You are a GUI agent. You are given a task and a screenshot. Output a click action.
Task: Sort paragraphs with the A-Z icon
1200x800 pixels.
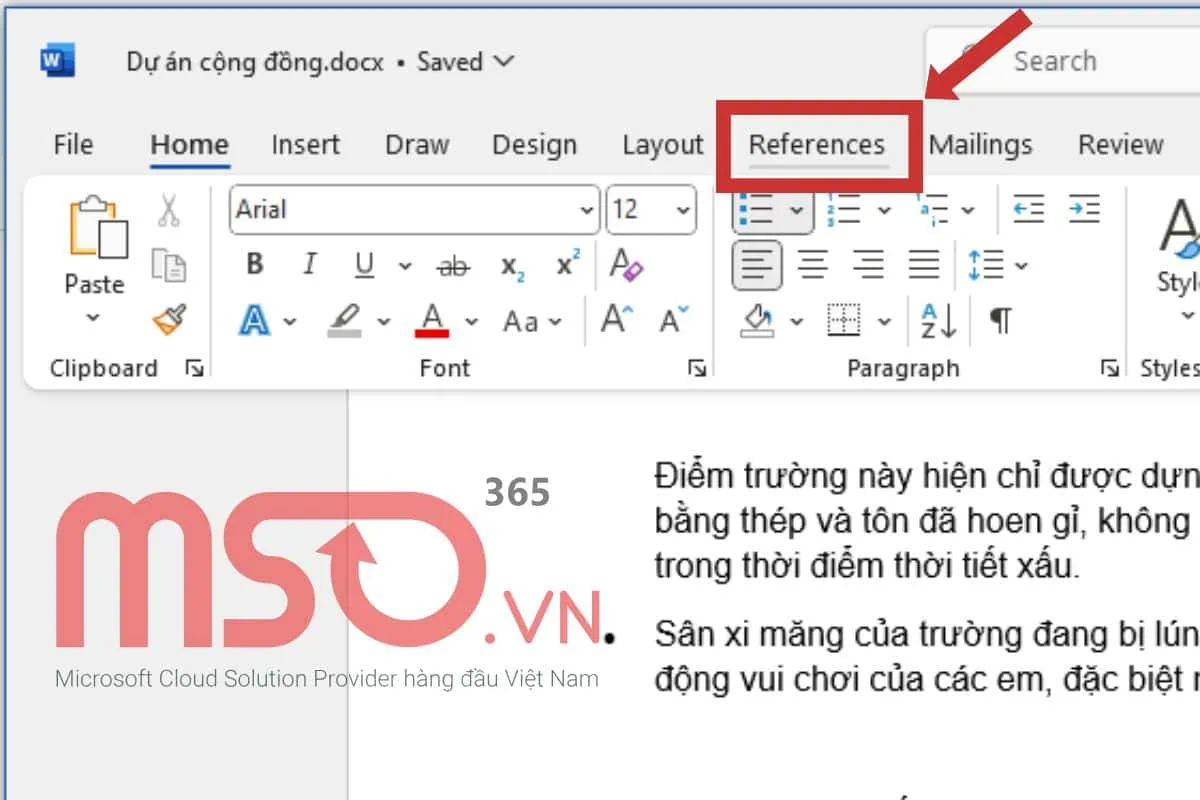coord(938,321)
